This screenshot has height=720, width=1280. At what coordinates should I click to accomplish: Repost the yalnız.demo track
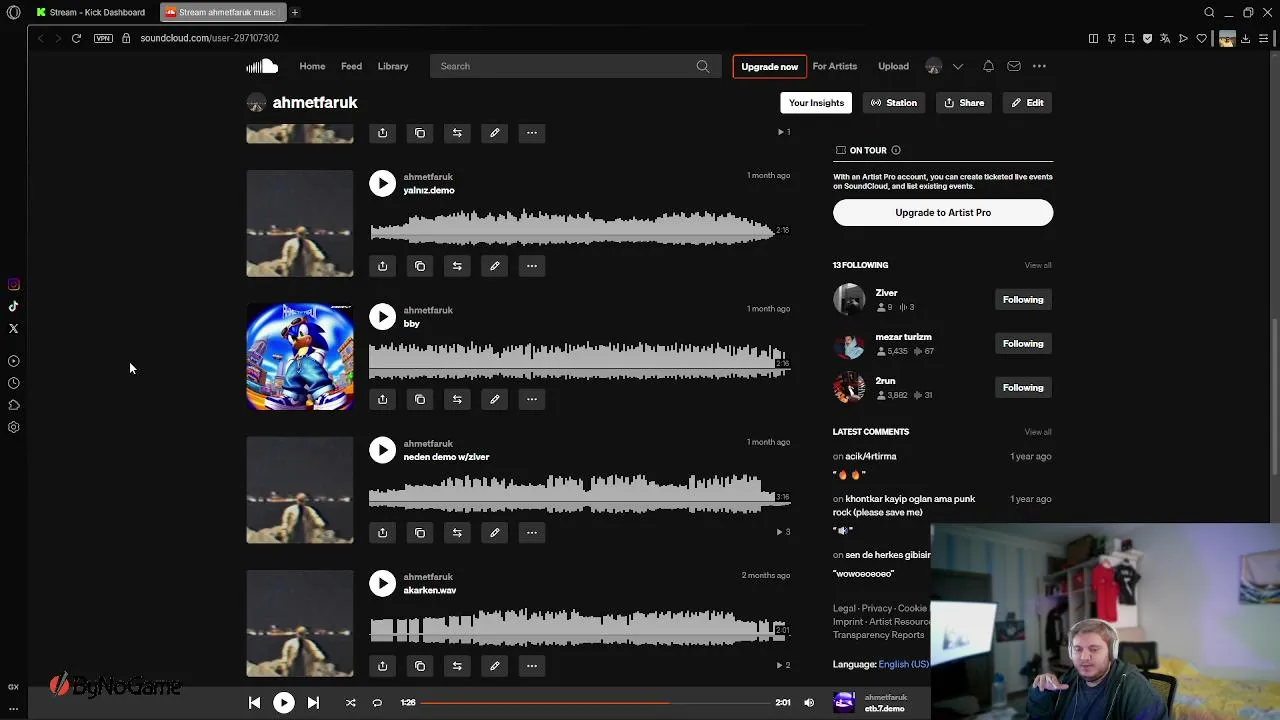click(x=457, y=266)
